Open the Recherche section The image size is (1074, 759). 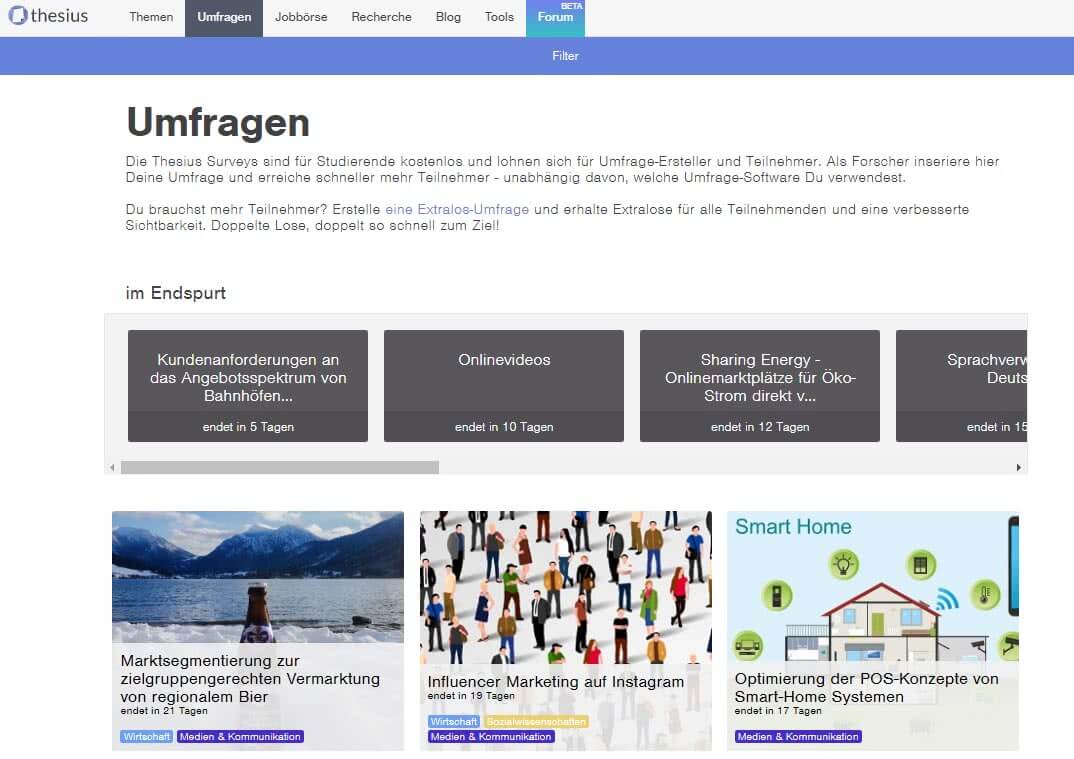pos(381,17)
